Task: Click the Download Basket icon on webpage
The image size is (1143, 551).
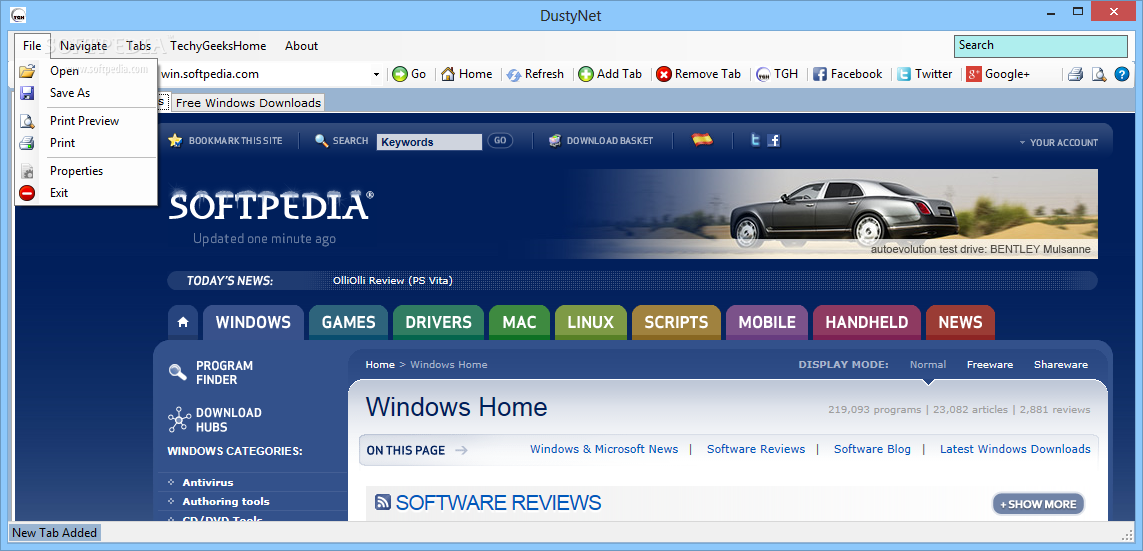Action: click(x=555, y=141)
